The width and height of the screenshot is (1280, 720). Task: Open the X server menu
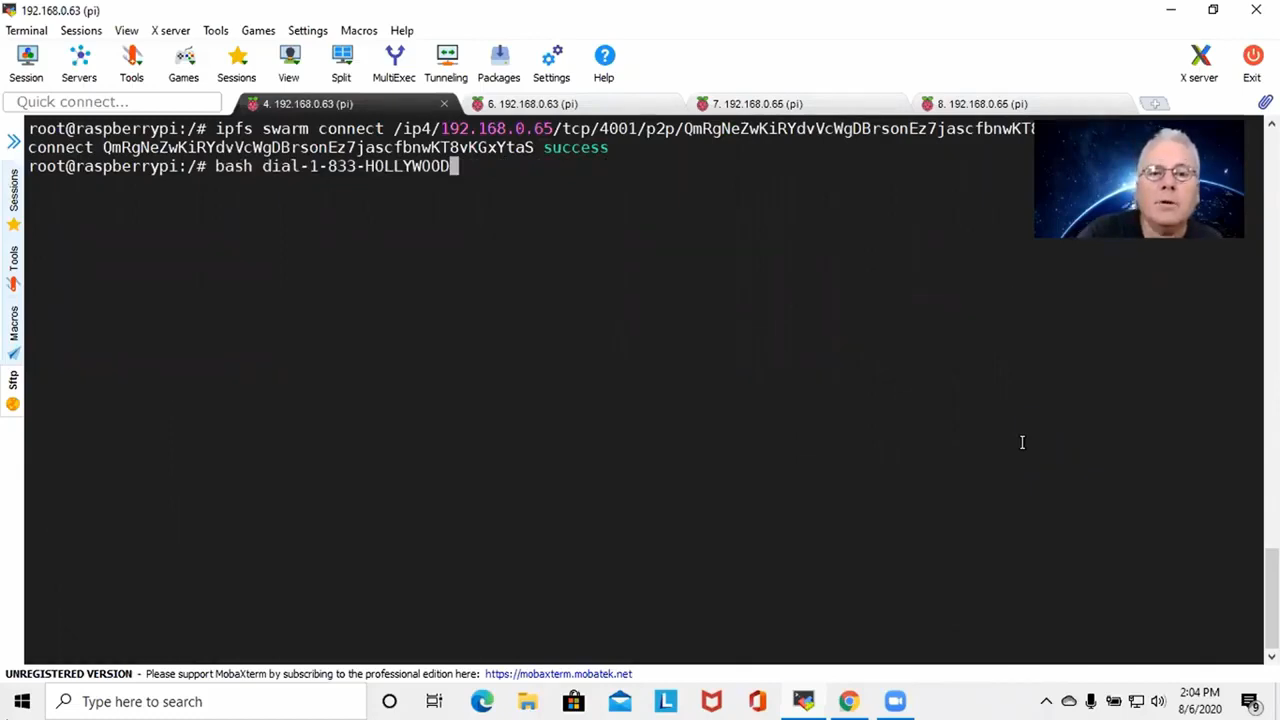(171, 30)
